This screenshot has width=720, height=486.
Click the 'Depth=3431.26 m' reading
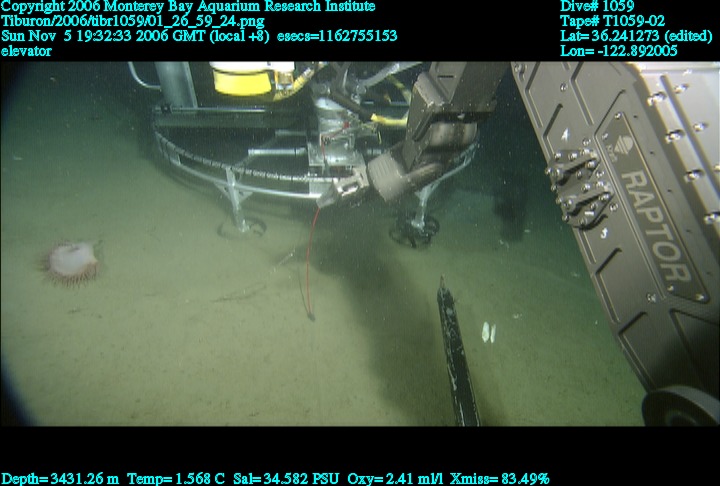coord(60,479)
